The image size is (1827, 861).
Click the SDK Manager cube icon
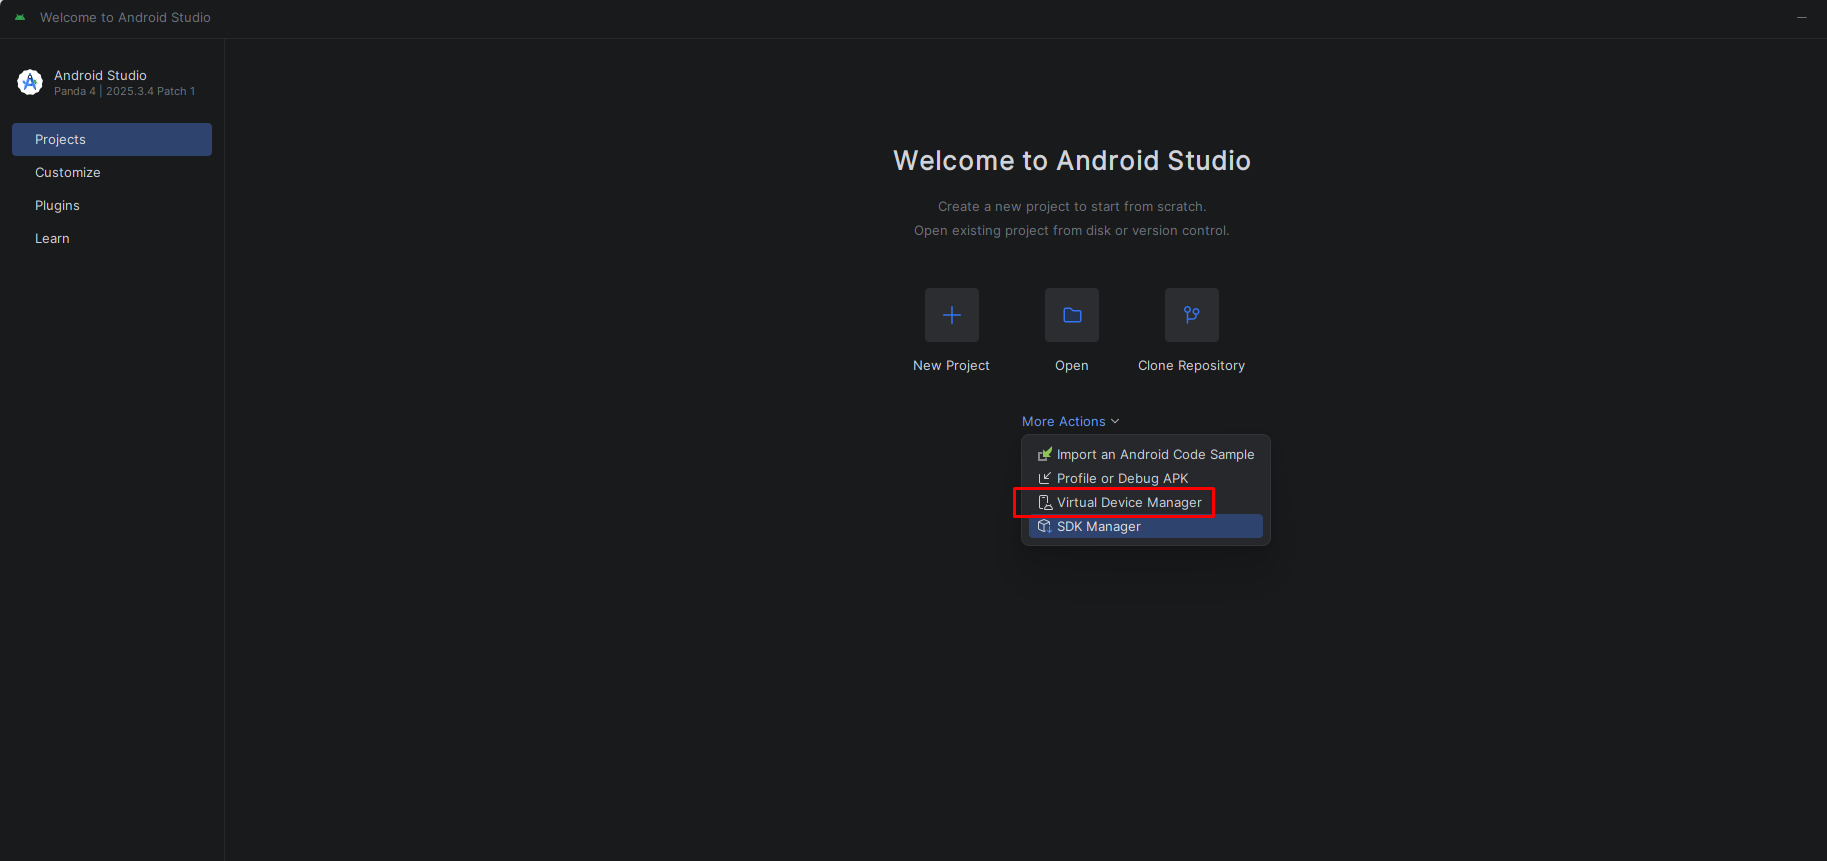(x=1045, y=526)
